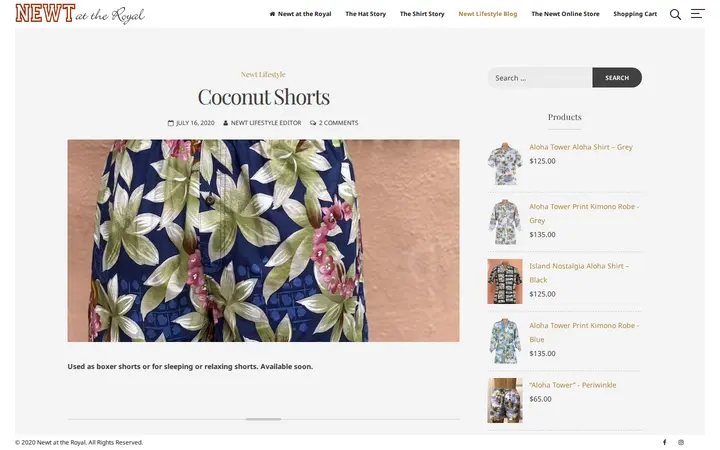Screen dimensions: 720x450
Task: Click the Periwinkle shorts thumbnail
Action: coord(505,400)
